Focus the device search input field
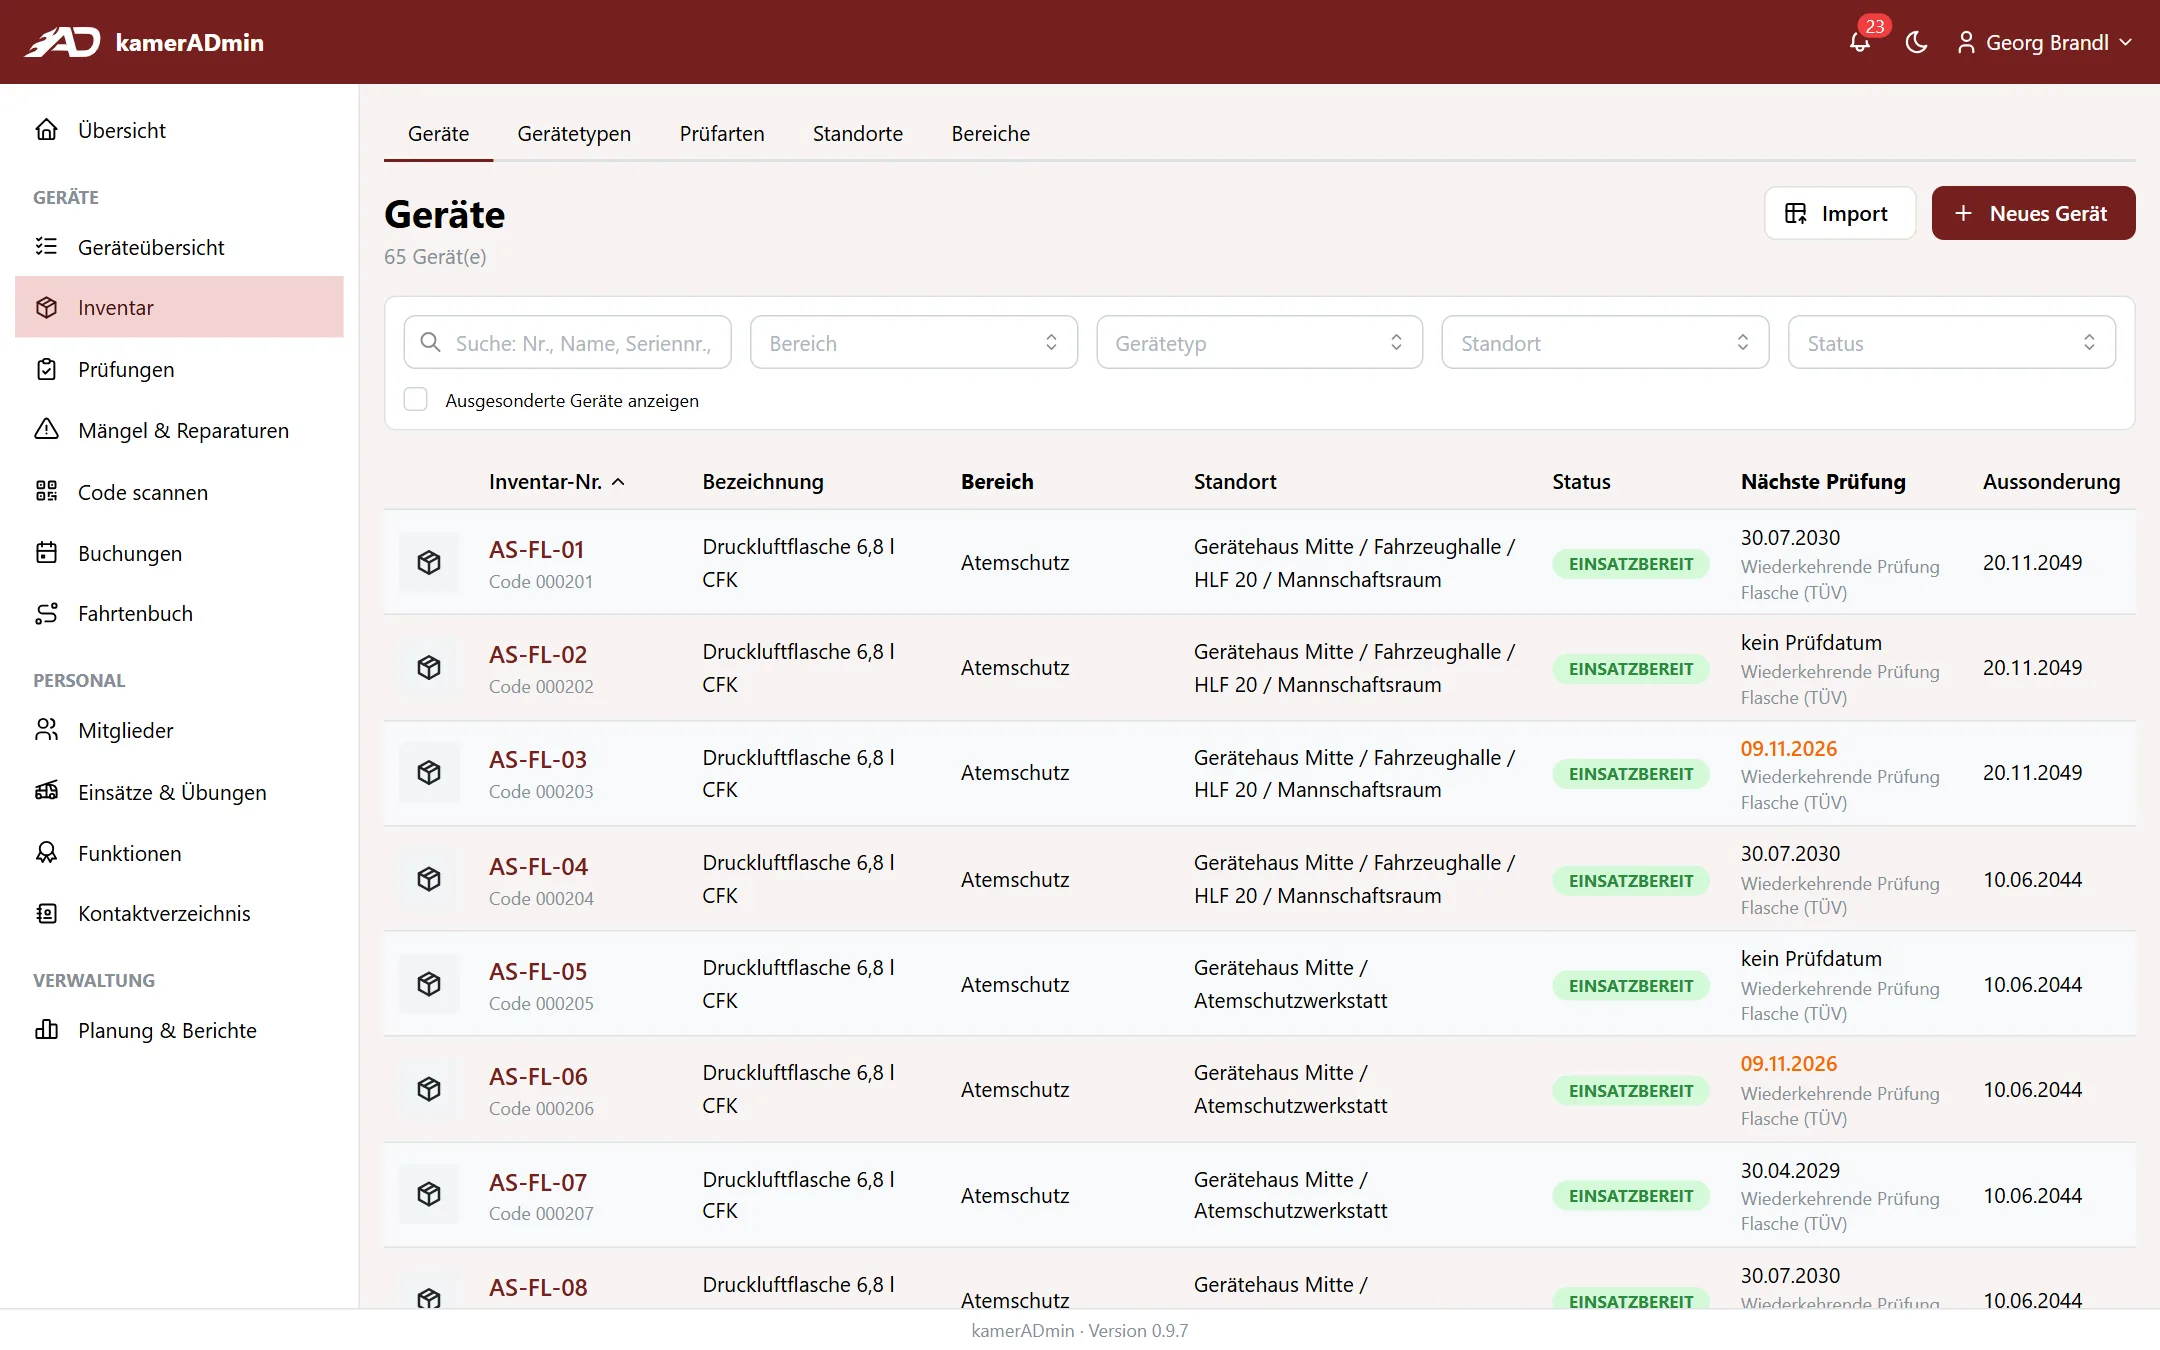2160x1350 pixels. click(x=567, y=343)
